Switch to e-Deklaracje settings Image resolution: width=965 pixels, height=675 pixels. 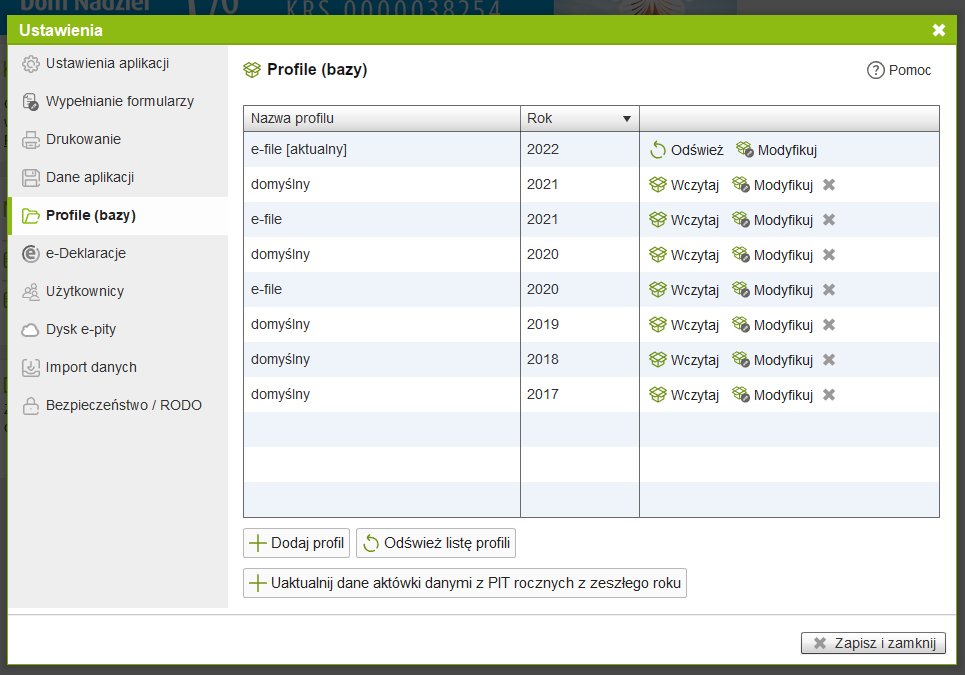[x=85, y=253]
